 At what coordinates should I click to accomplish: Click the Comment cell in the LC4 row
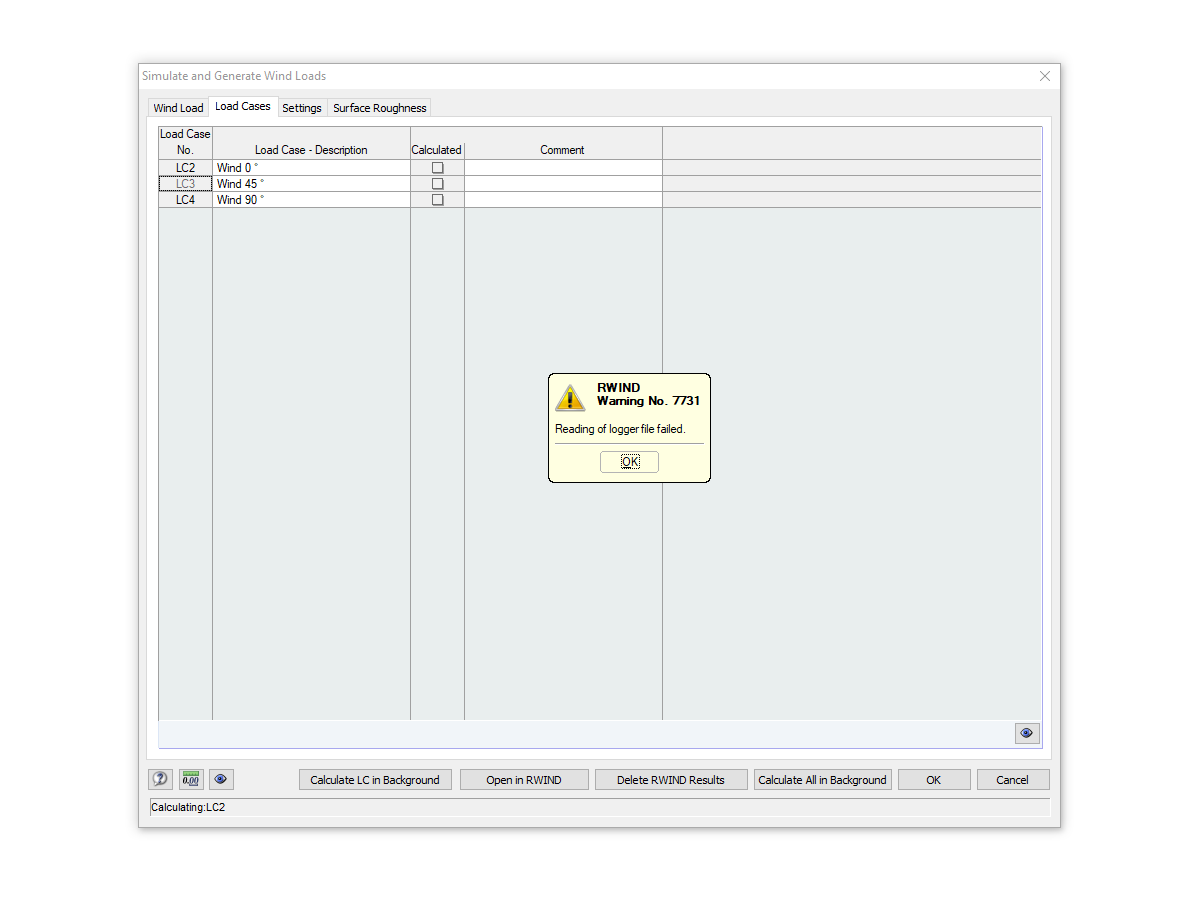(563, 200)
